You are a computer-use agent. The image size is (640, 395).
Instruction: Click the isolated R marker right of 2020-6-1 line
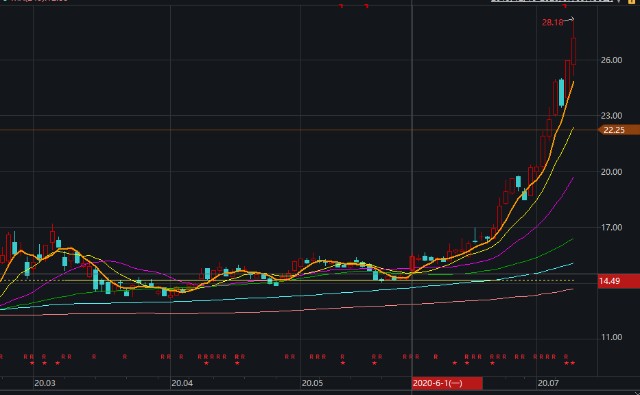point(436,357)
